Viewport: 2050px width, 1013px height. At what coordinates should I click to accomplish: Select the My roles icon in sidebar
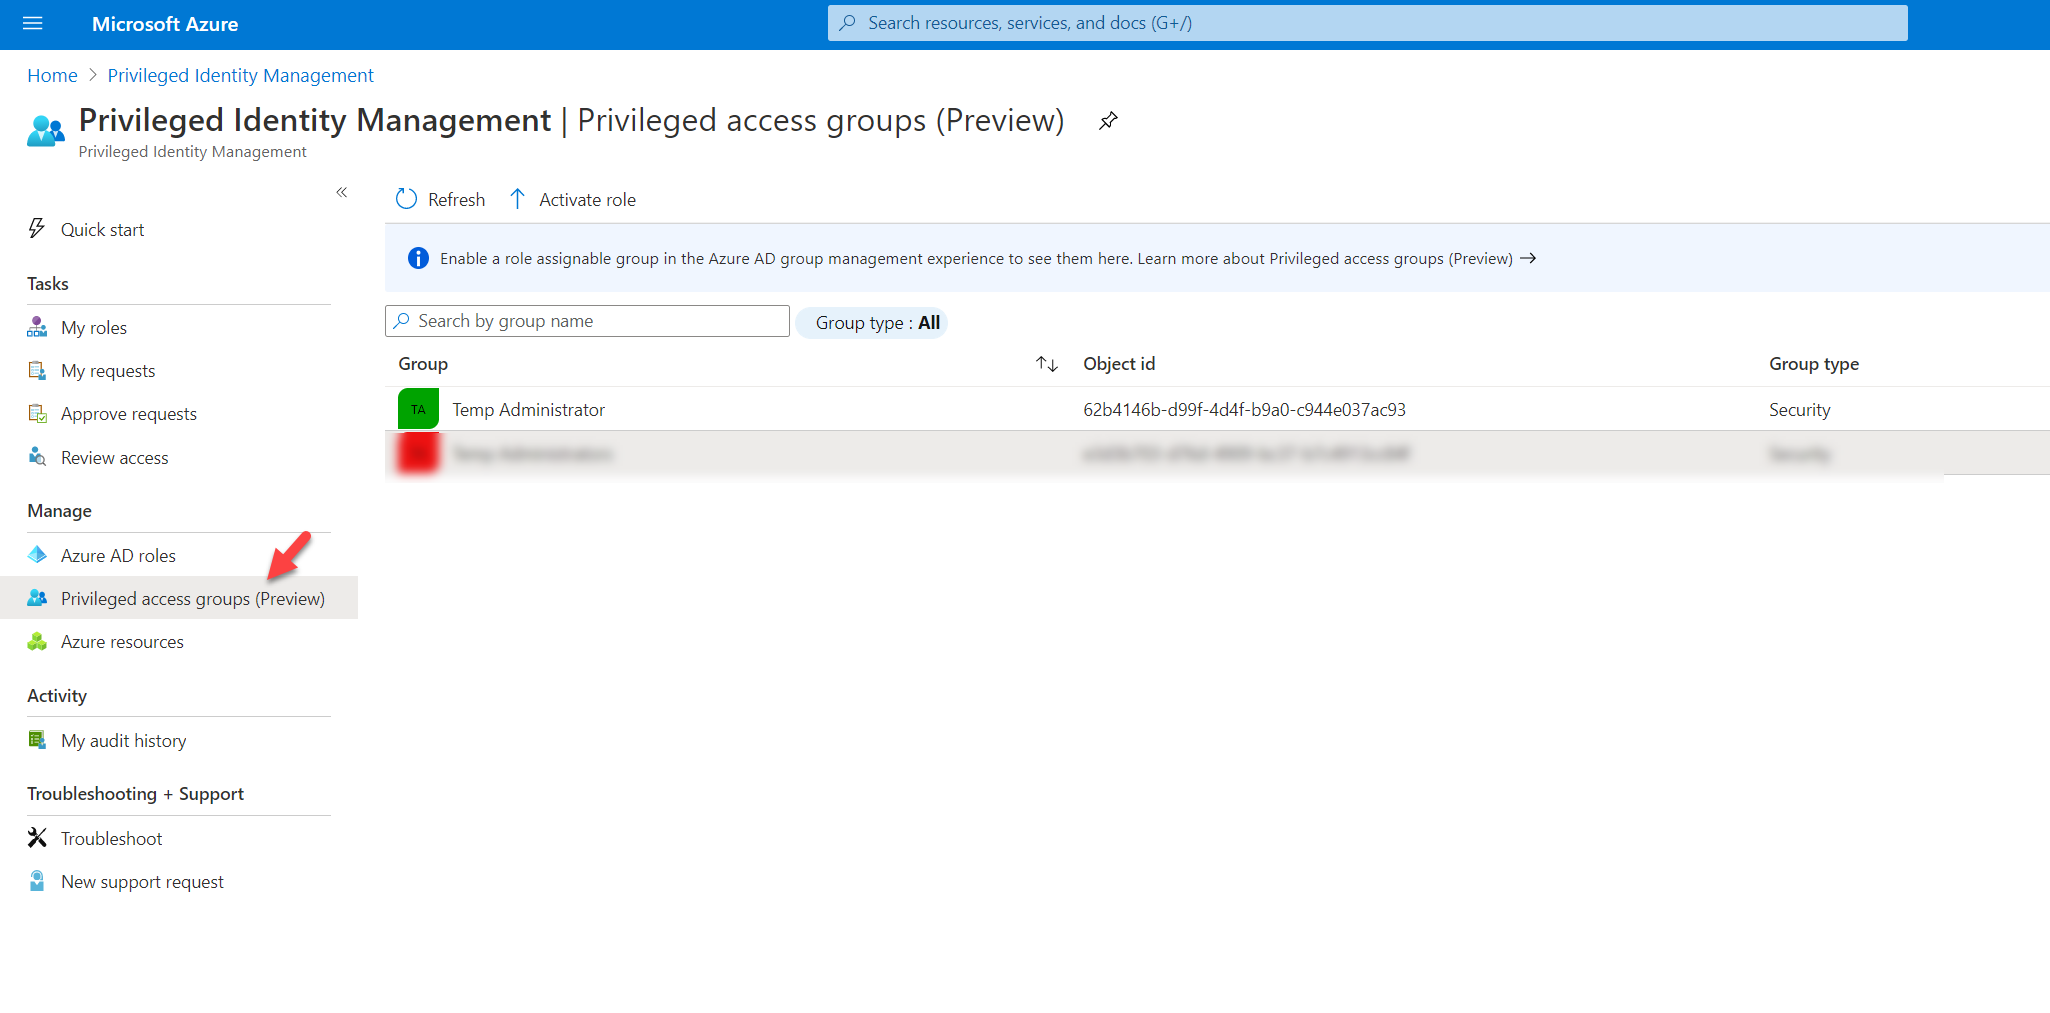[x=37, y=327]
